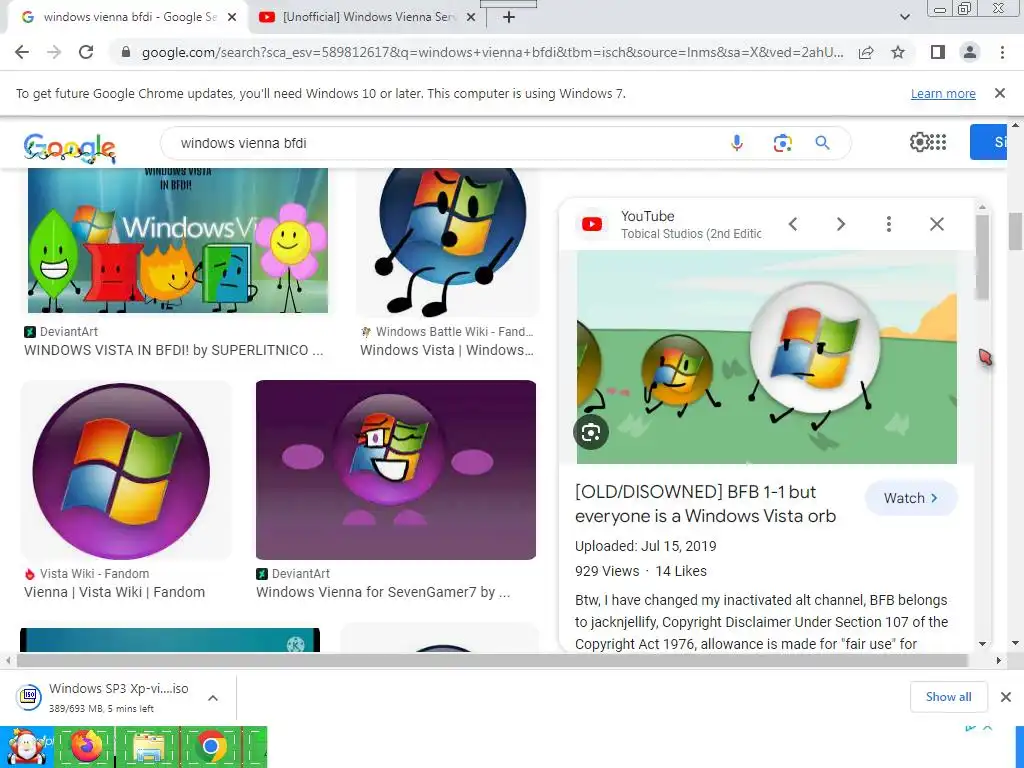Share this page via the share icon
Screen dimensions: 1024x768
point(866,52)
